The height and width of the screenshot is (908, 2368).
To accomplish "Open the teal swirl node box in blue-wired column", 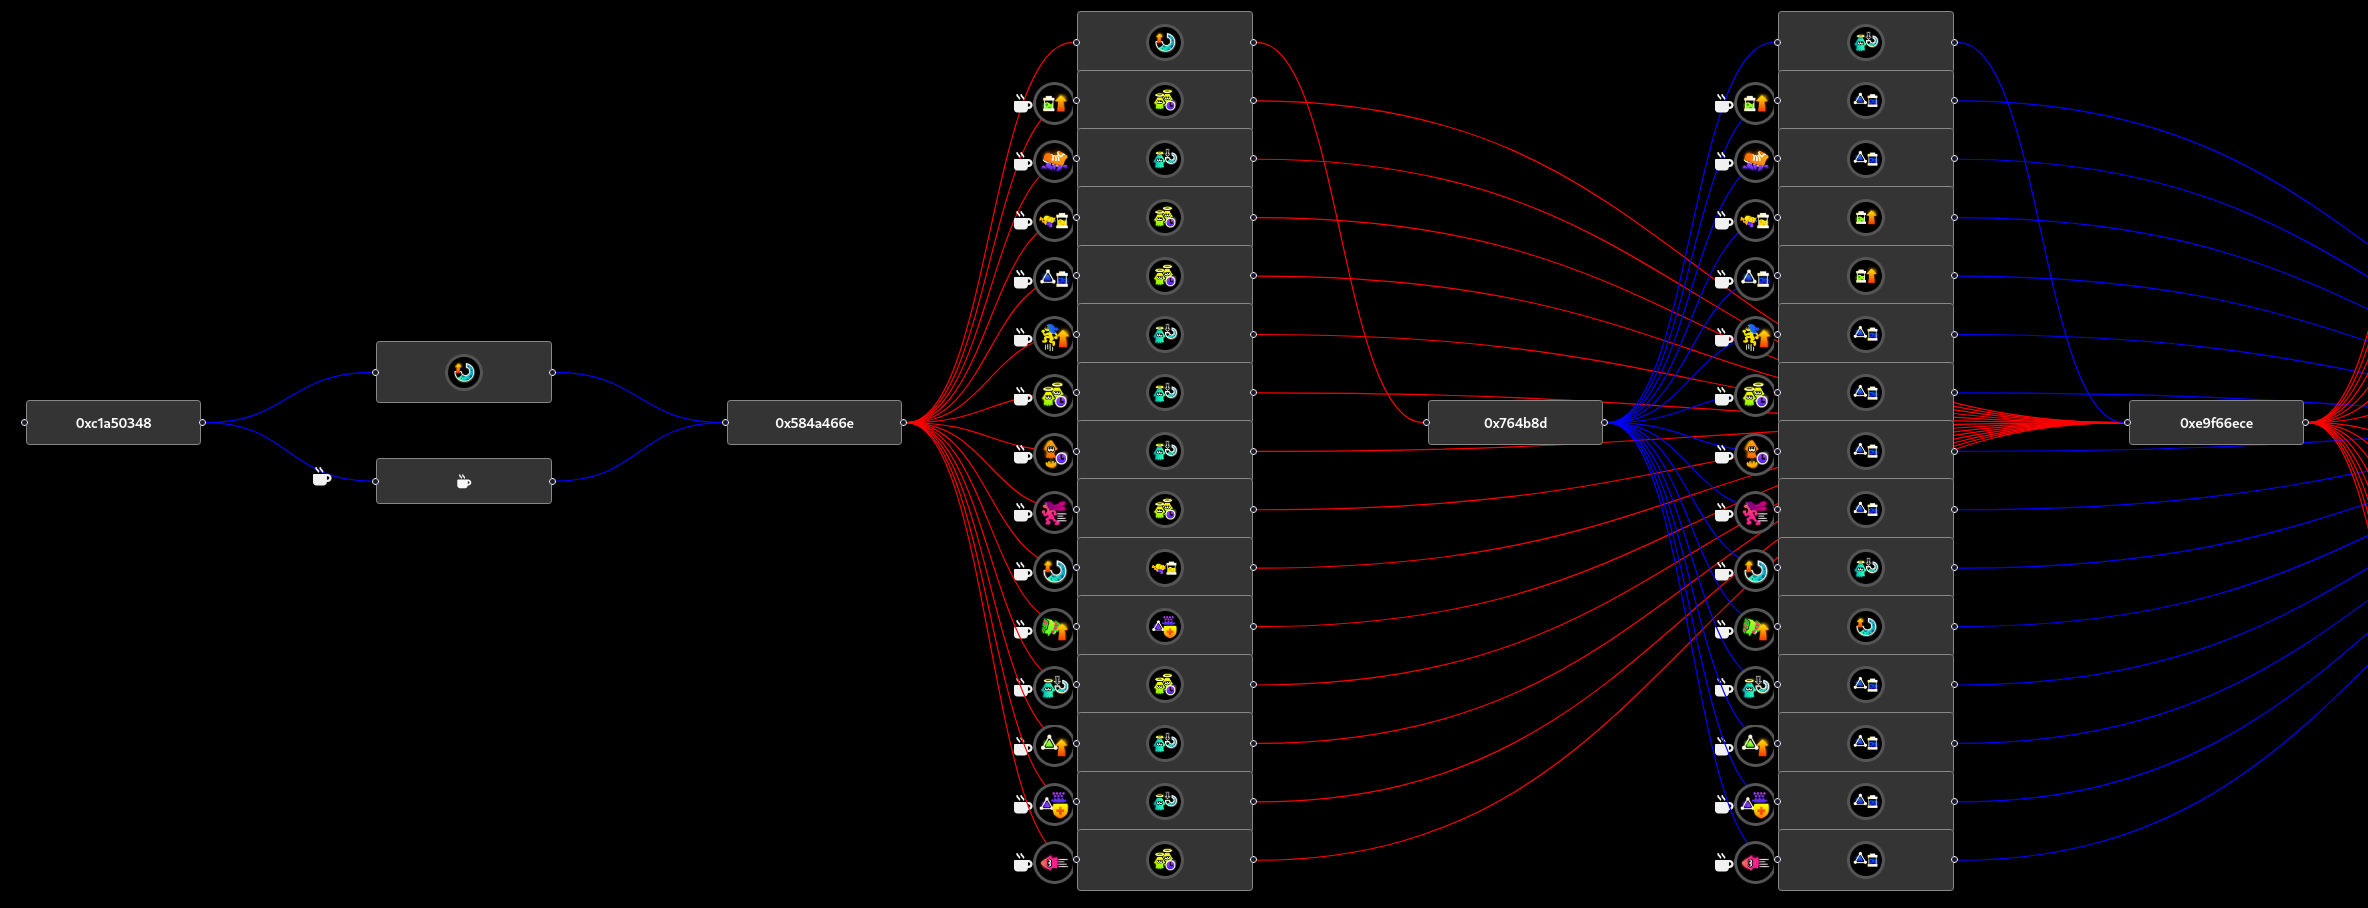I will coord(1866,626).
